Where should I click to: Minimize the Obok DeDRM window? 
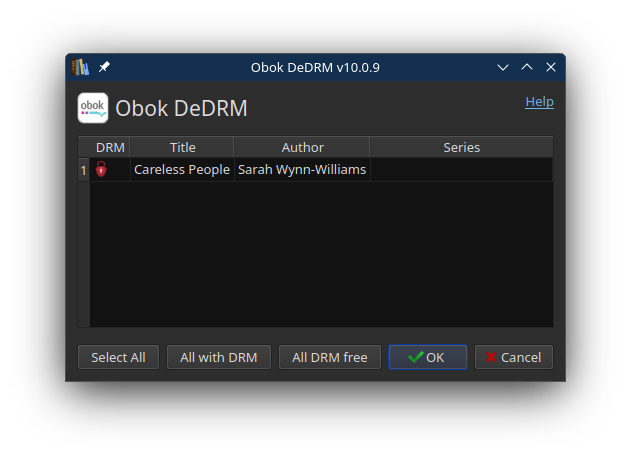pyautogui.click(x=503, y=67)
